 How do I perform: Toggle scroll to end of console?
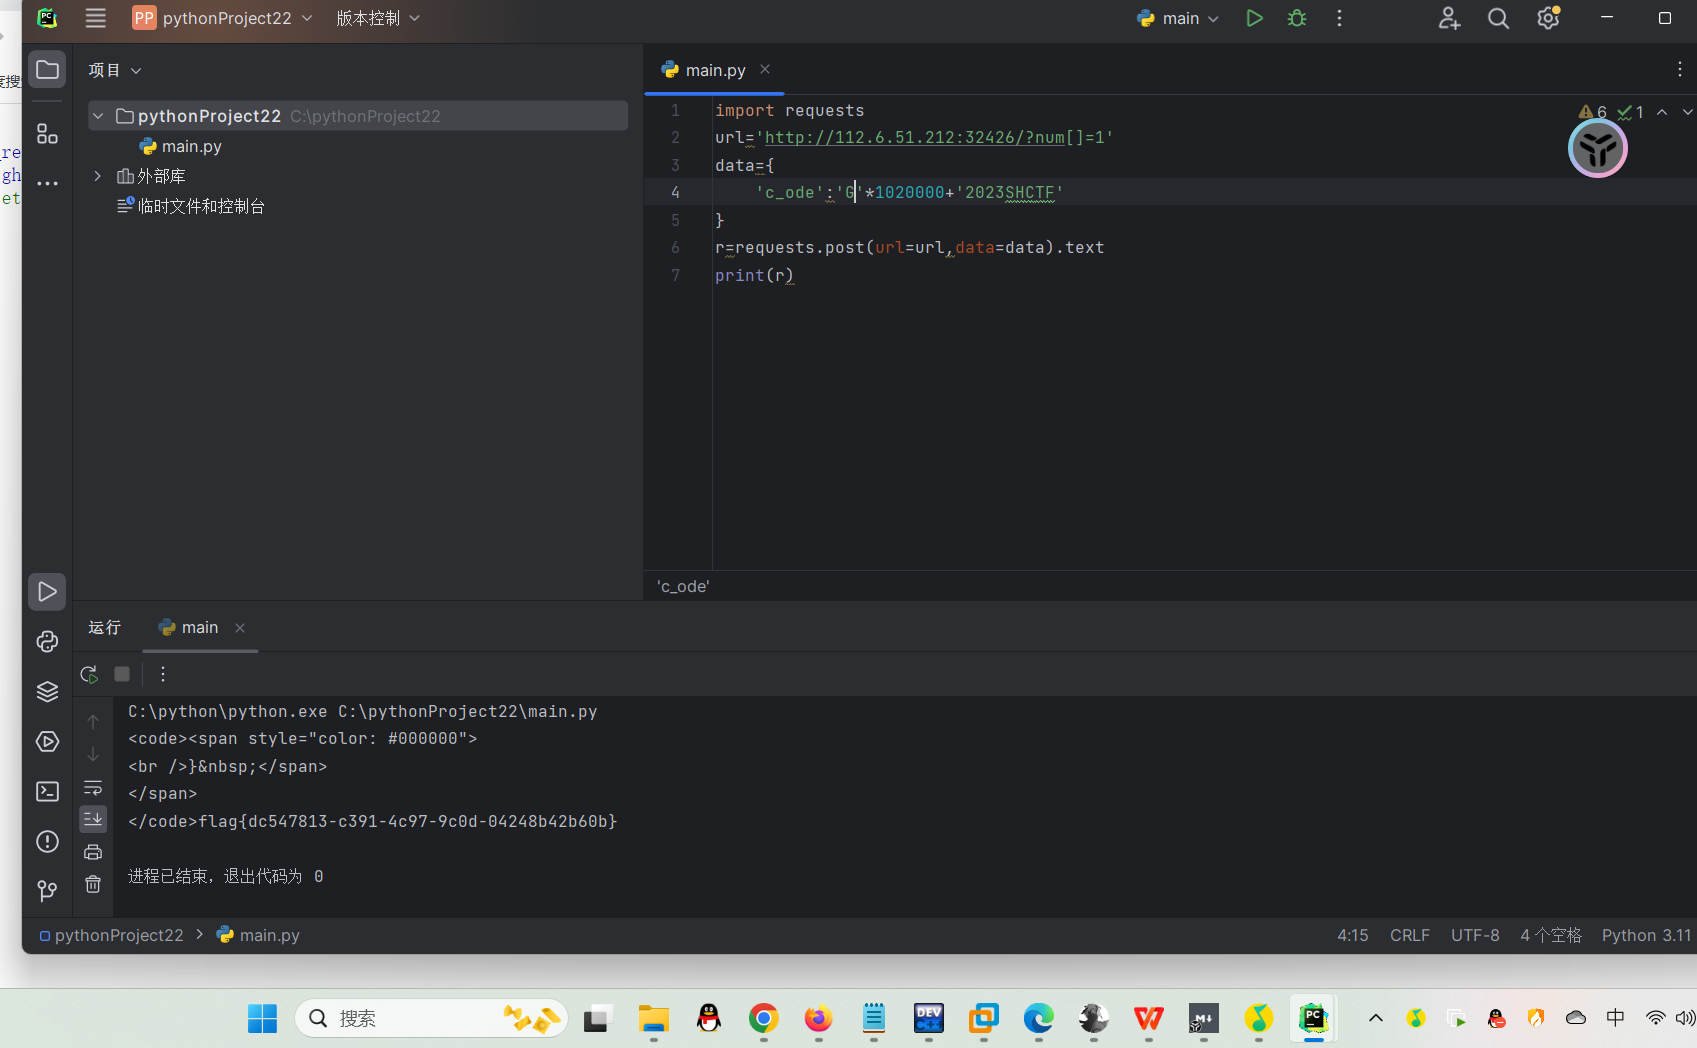(x=93, y=819)
